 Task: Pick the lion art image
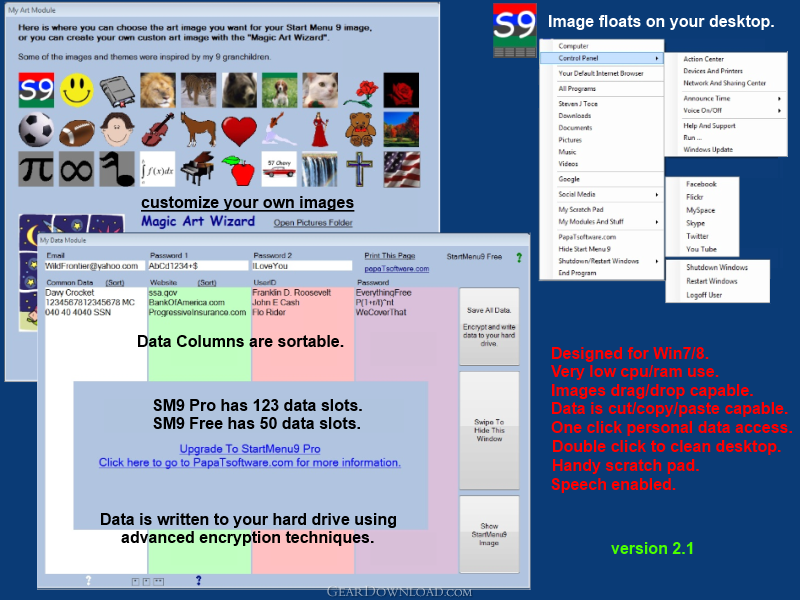(x=158, y=90)
